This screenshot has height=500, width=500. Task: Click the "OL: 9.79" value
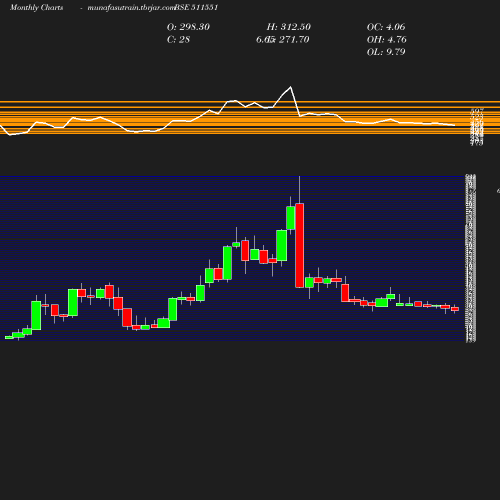click(x=386, y=52)
